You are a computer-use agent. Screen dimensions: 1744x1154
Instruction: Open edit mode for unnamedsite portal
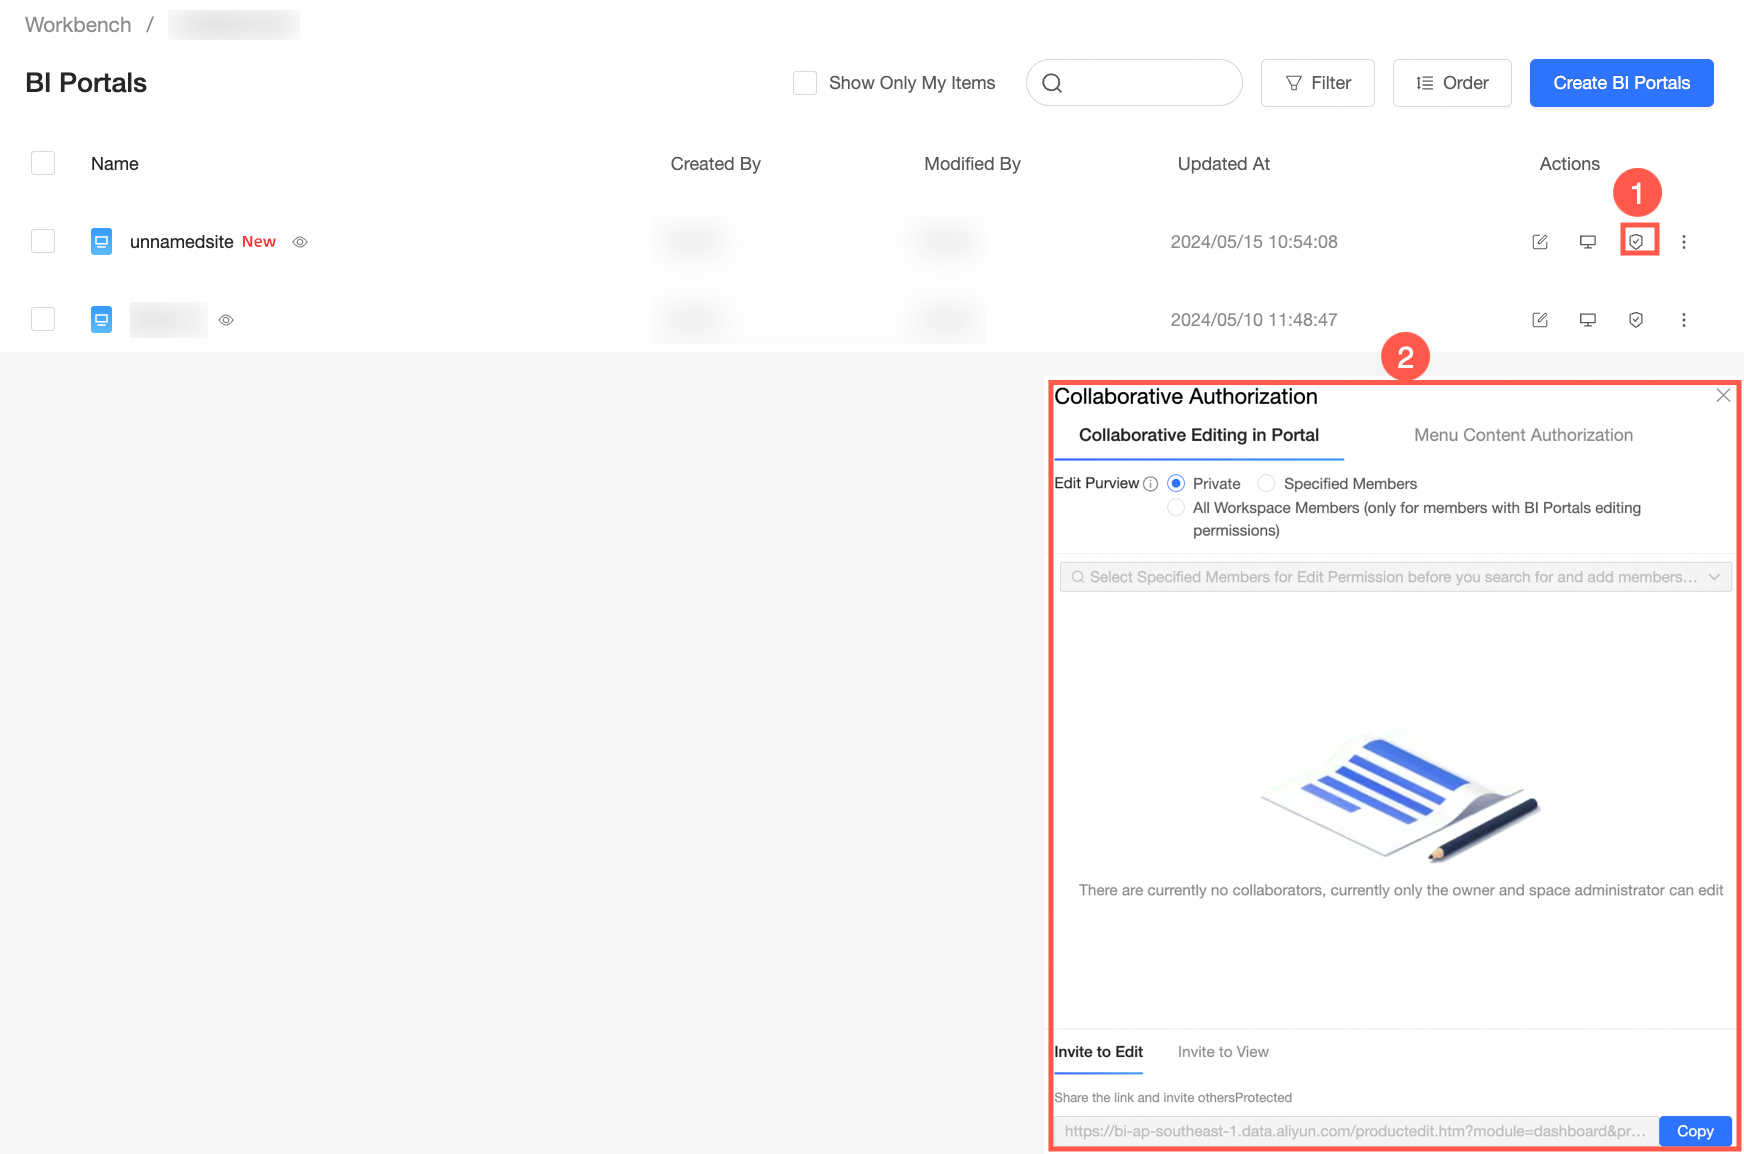(x=1539, y=241)
